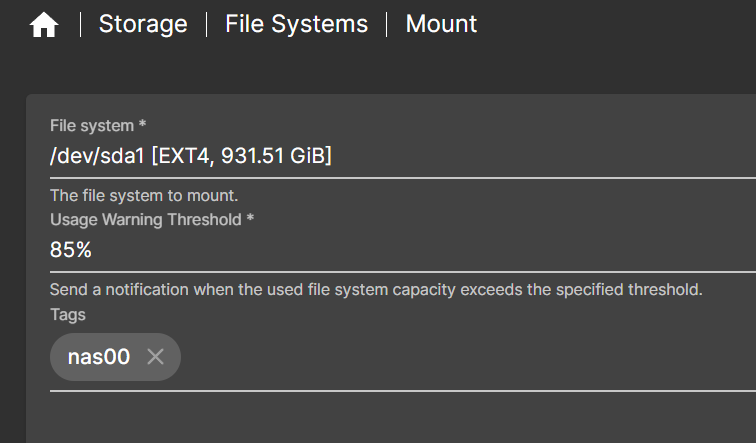Click the "Usage Warning Threshold *" label
The height and width of the screenshot is (443, 756).
(x=152, y=220)
